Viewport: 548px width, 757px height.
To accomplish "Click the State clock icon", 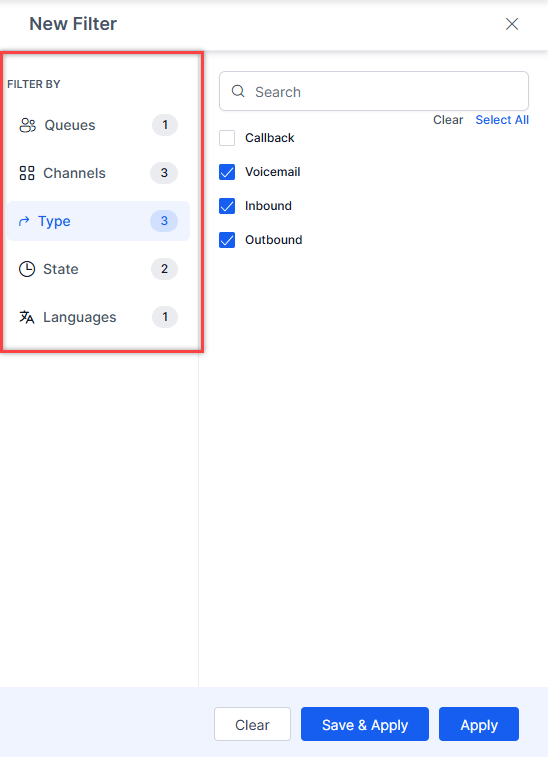I will (x=27, y=269).
